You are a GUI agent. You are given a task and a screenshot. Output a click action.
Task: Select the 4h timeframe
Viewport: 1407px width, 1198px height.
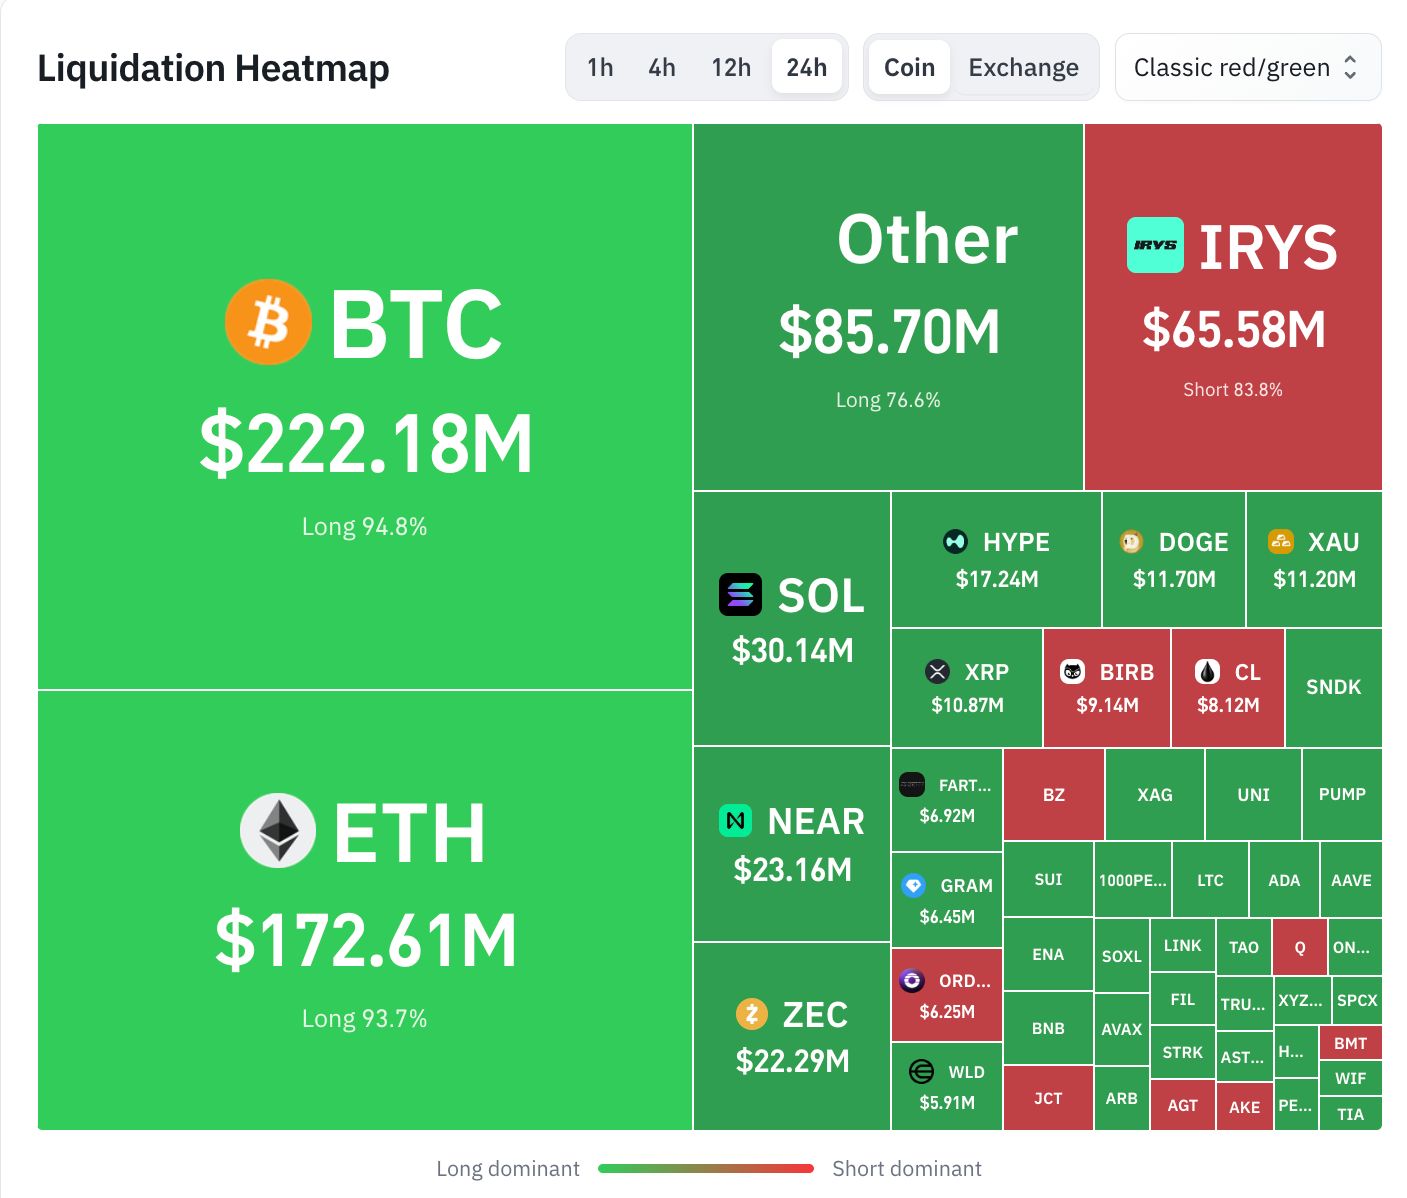coord(662,67)
